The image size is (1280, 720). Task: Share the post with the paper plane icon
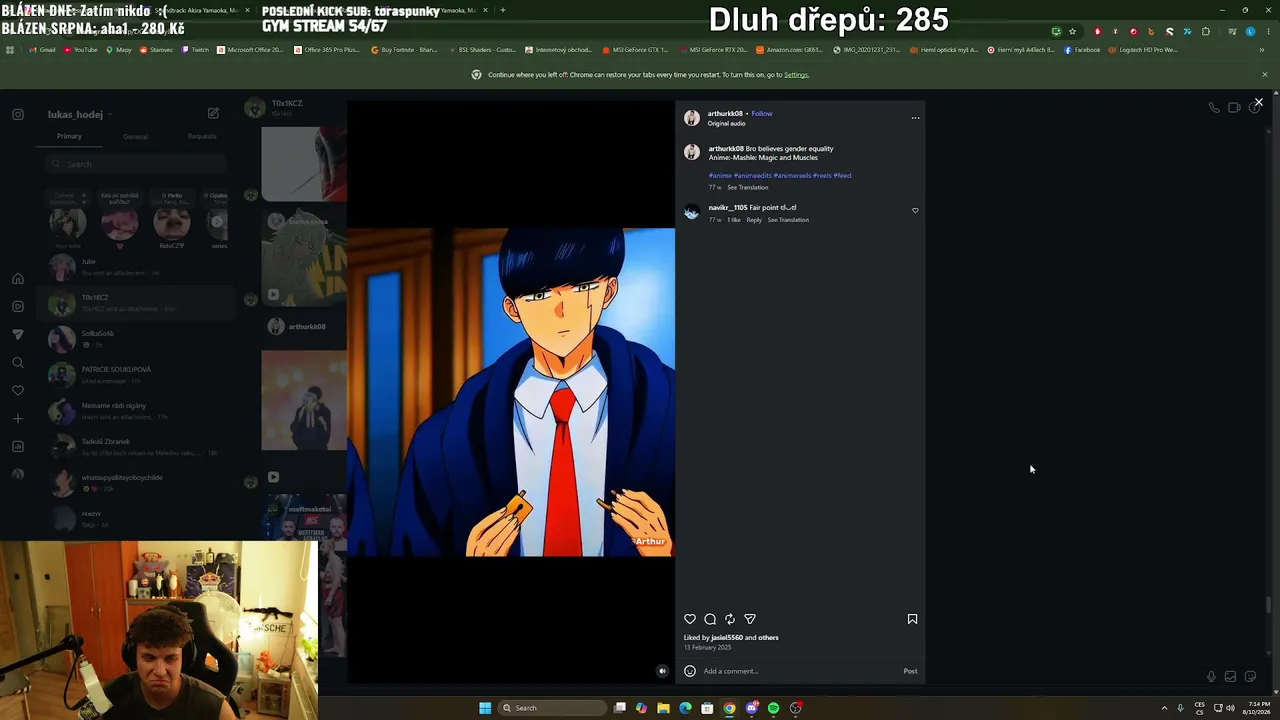click(750, 619)
